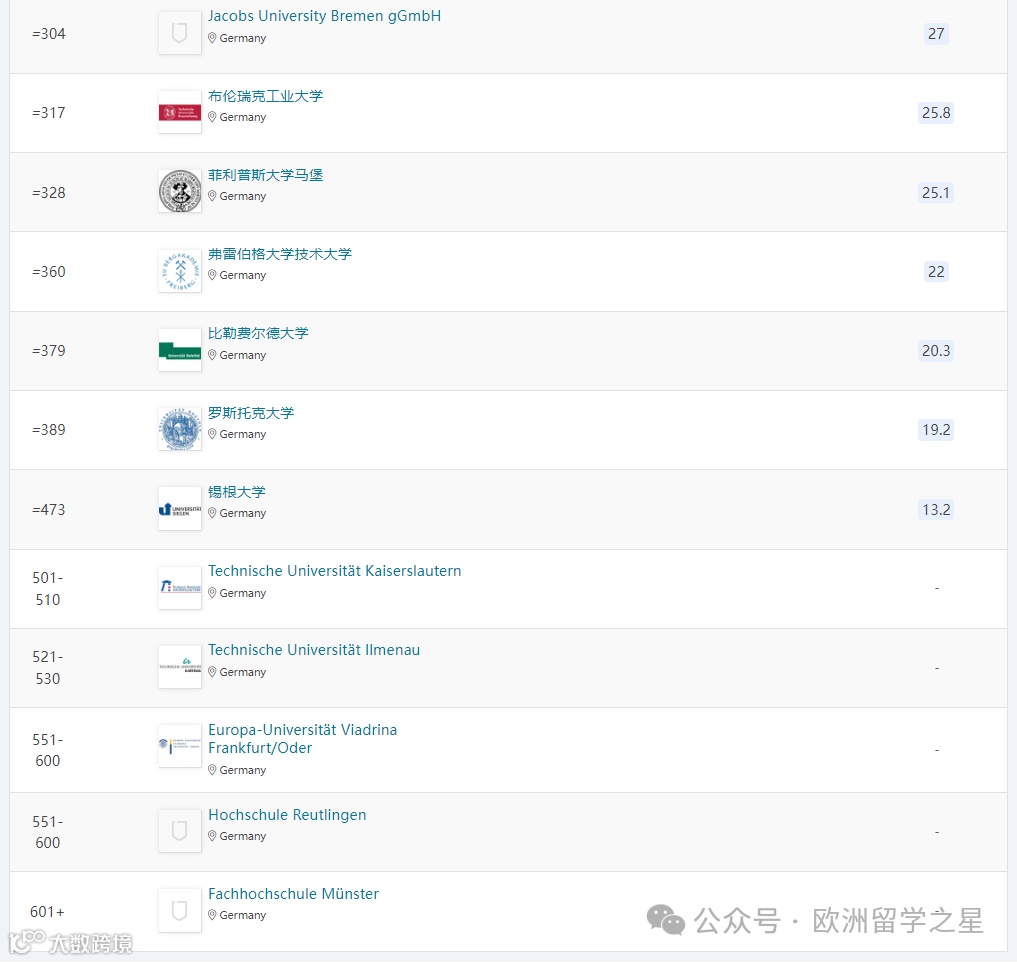Screen dimensions: 1017x962
Task: Click the TU Kaiserslautern logo
Action: pos(180,588)
